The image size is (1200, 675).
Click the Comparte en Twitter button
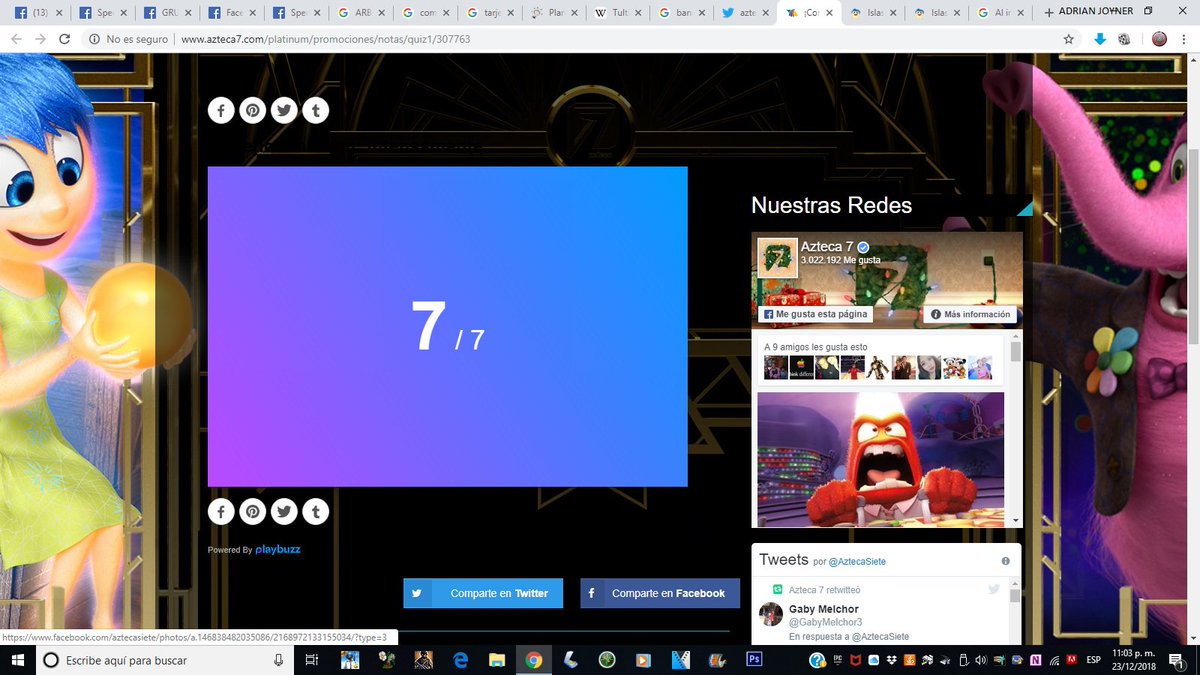coord(483,593)
